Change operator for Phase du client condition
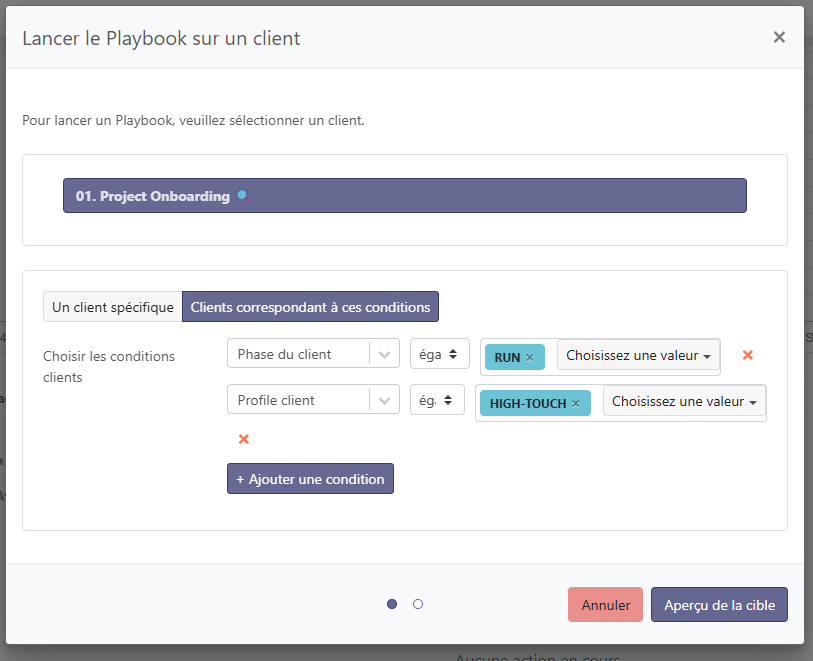813x661 pixels. [x=439, y=354]
